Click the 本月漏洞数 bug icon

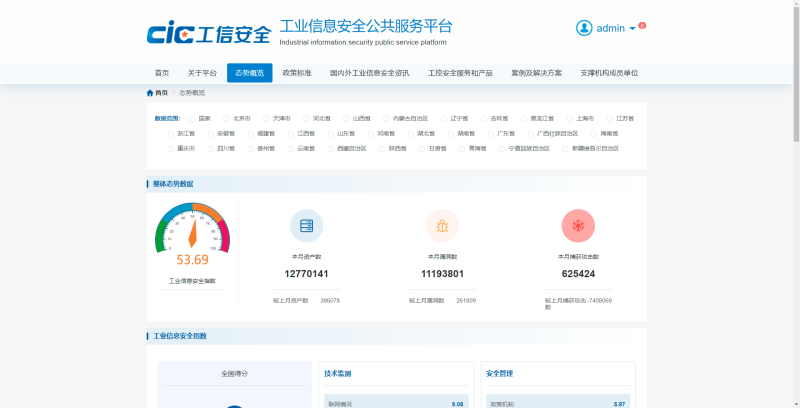click(x=442, y=226)
